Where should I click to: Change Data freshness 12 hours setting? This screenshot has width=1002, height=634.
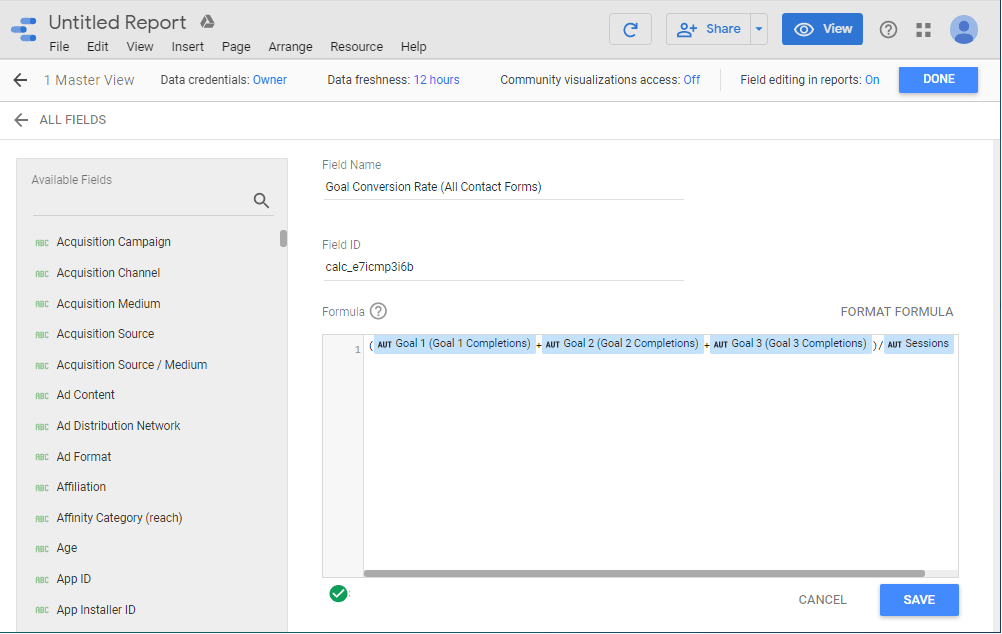436,80
